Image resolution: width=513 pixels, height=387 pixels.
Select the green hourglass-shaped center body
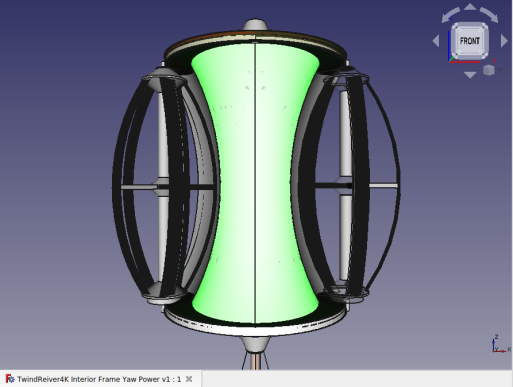pos(255,183)
